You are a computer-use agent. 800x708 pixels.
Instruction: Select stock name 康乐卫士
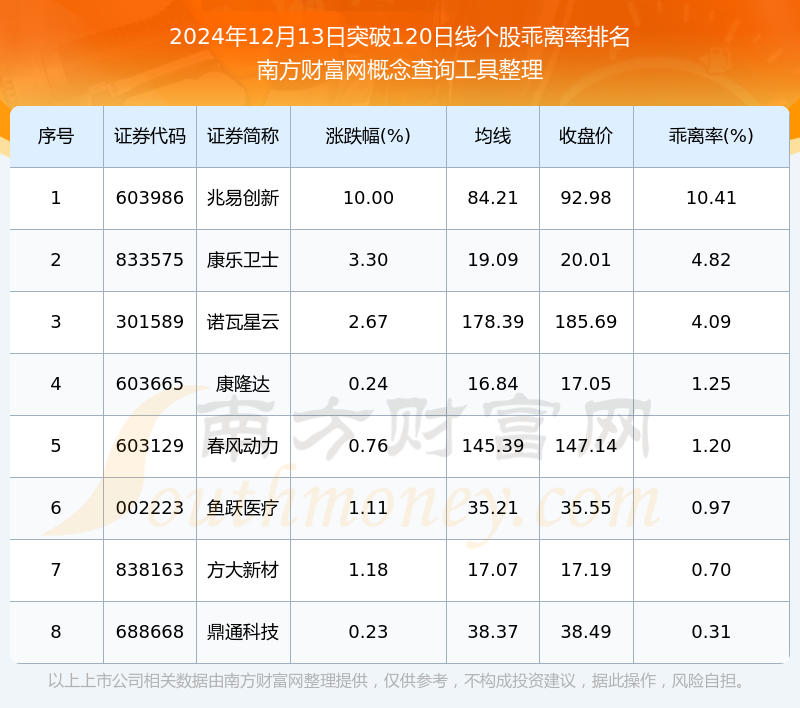coord(243,260)
